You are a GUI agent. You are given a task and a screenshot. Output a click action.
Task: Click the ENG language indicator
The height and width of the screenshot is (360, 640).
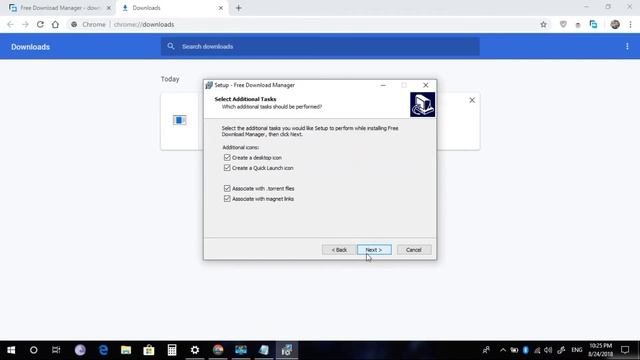point(577,350)
